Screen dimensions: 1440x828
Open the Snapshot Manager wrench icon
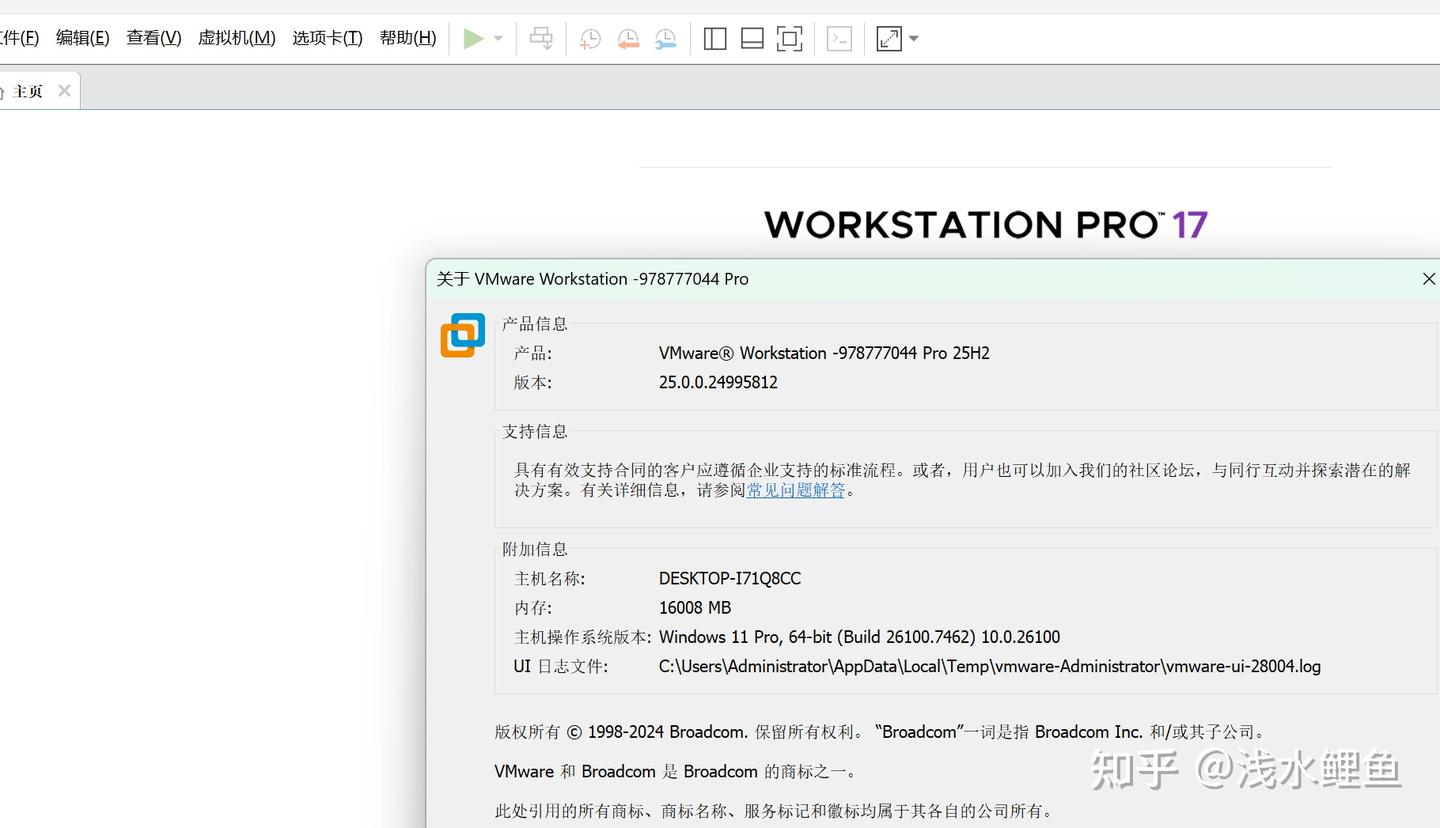[666, 38]
